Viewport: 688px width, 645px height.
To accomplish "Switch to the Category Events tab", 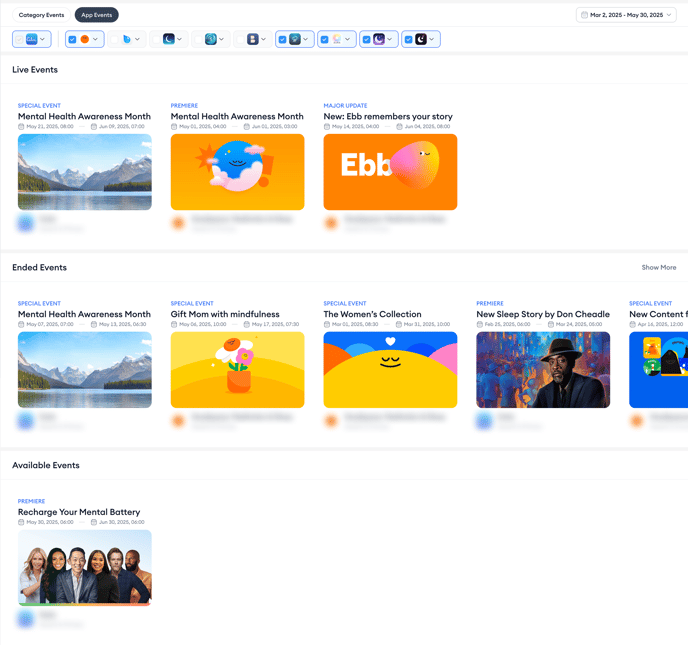I will [x=41, y=15].
